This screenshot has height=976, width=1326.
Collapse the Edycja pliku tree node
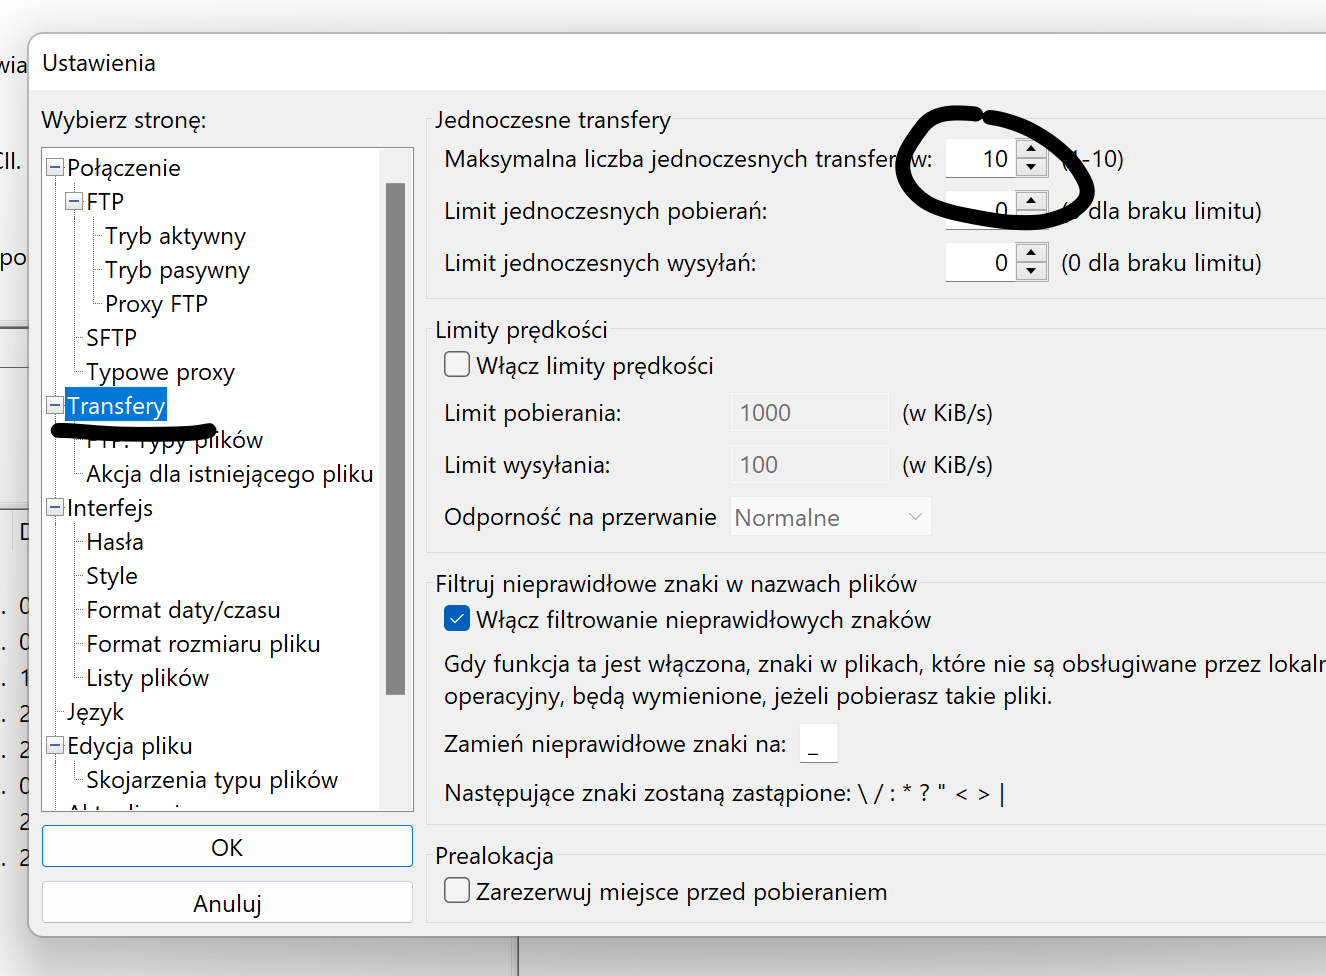click(56, 746)
